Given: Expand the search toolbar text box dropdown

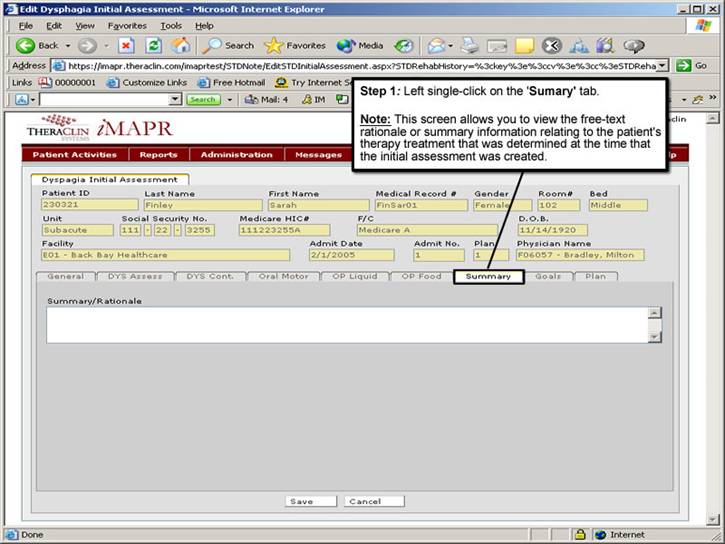Looking at the screenshot, I should (x=176, y=99).
